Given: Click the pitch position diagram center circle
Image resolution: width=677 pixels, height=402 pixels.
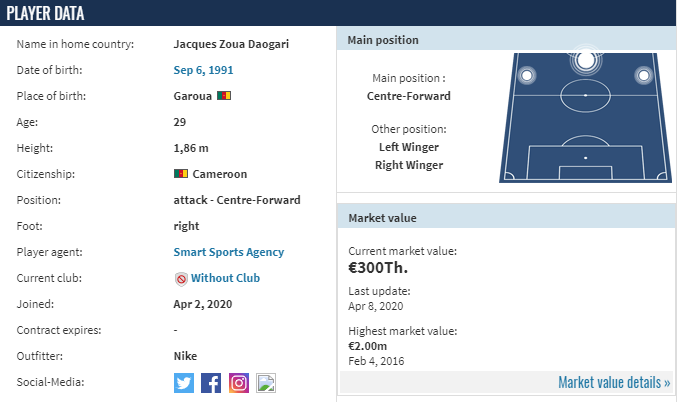Looking at the screenshot, I should [x=585, y=95].
